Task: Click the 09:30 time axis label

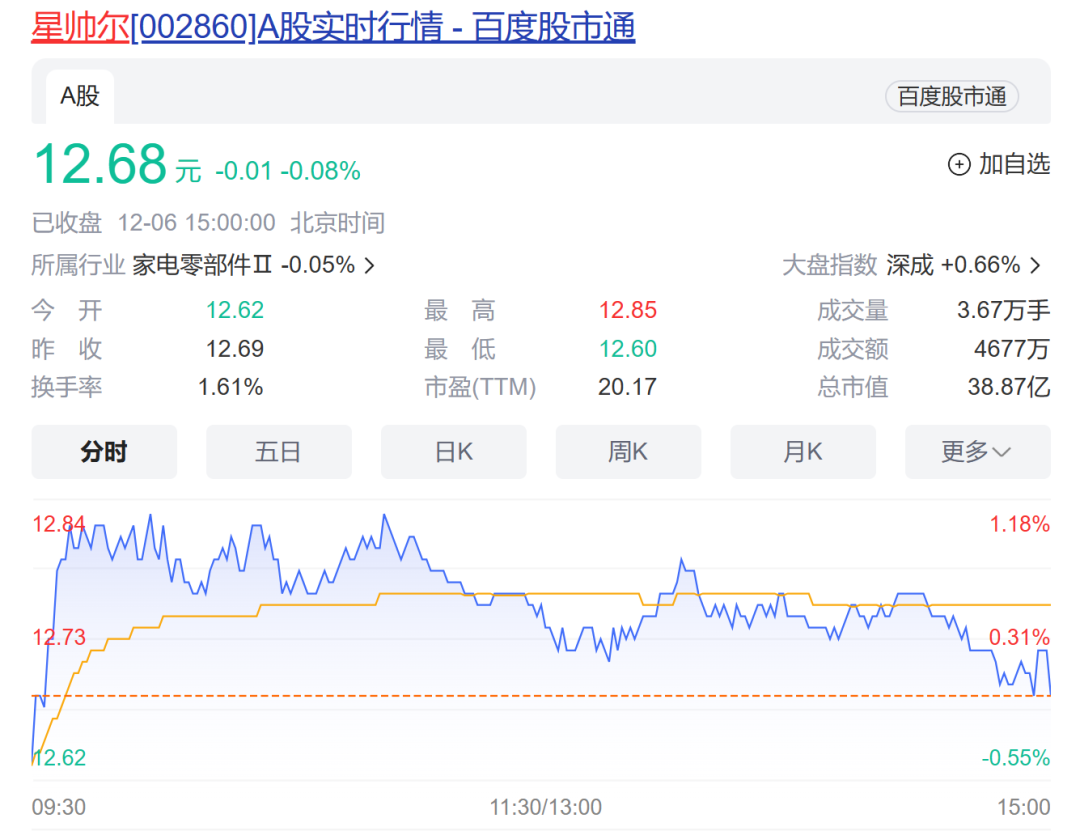Action: coord(59,807)
